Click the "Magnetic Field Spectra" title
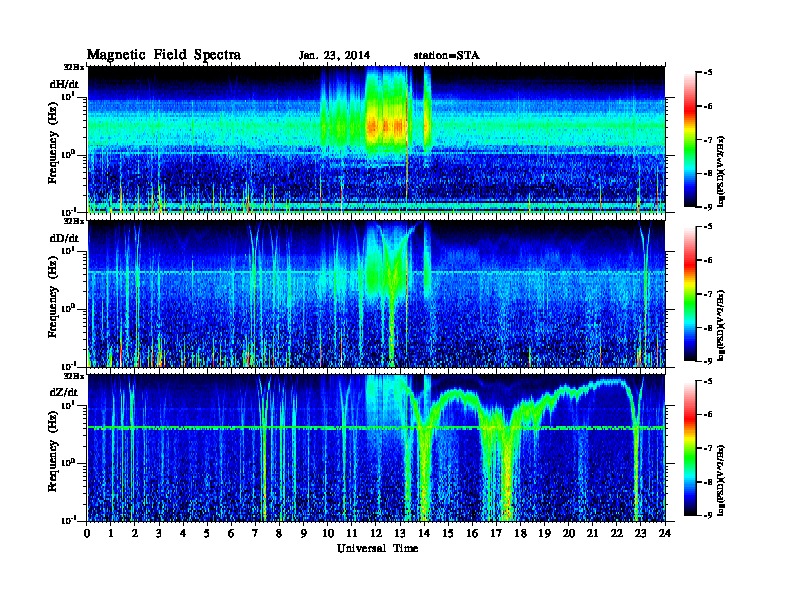Screen dimensions: 792x612 click(x=164, y=55)
